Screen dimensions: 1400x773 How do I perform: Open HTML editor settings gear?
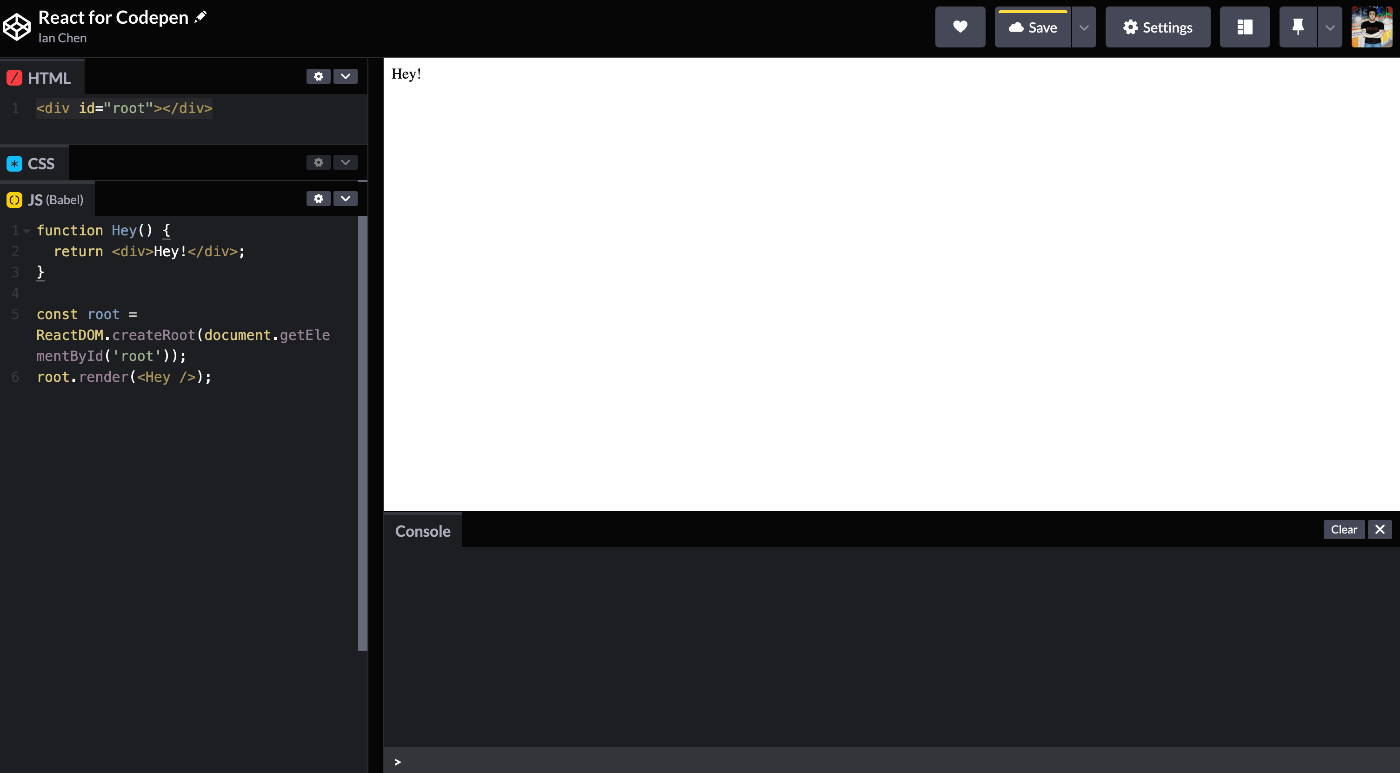pyautogui.click(x=318, y=76)
